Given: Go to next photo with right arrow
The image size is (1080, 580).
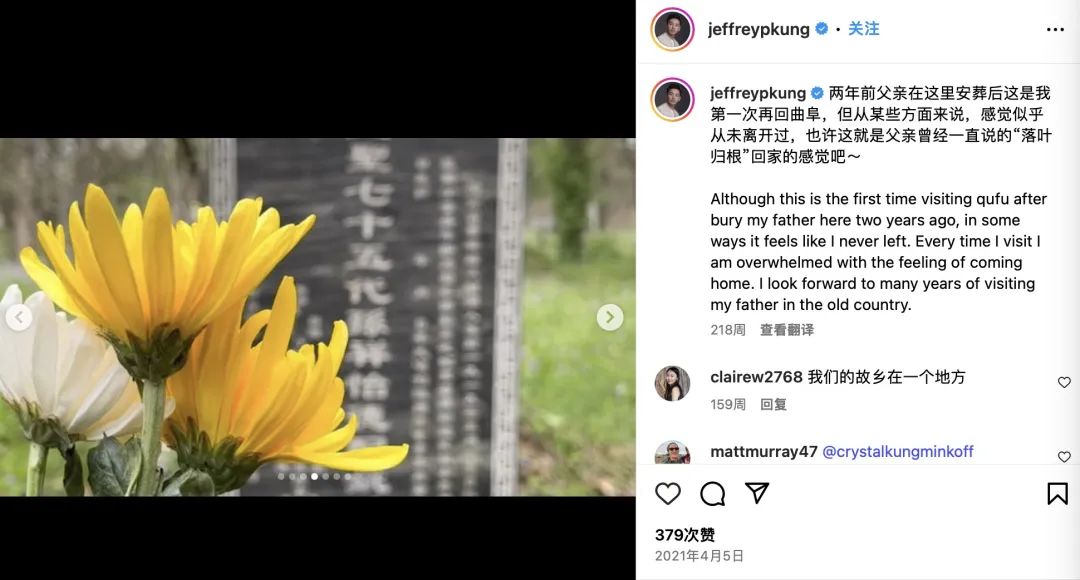Looking at the screenshot, I should [x=610, y=317].
